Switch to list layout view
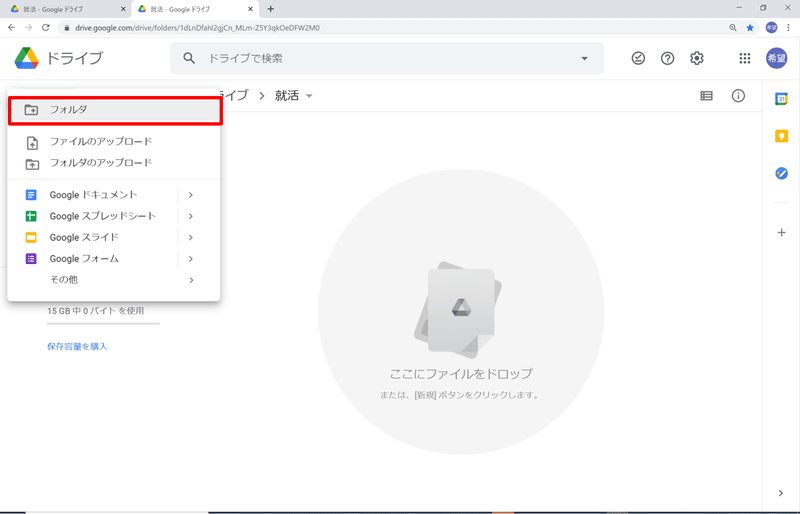The height and width of the screenshot is (514, 800). [706, 96]
